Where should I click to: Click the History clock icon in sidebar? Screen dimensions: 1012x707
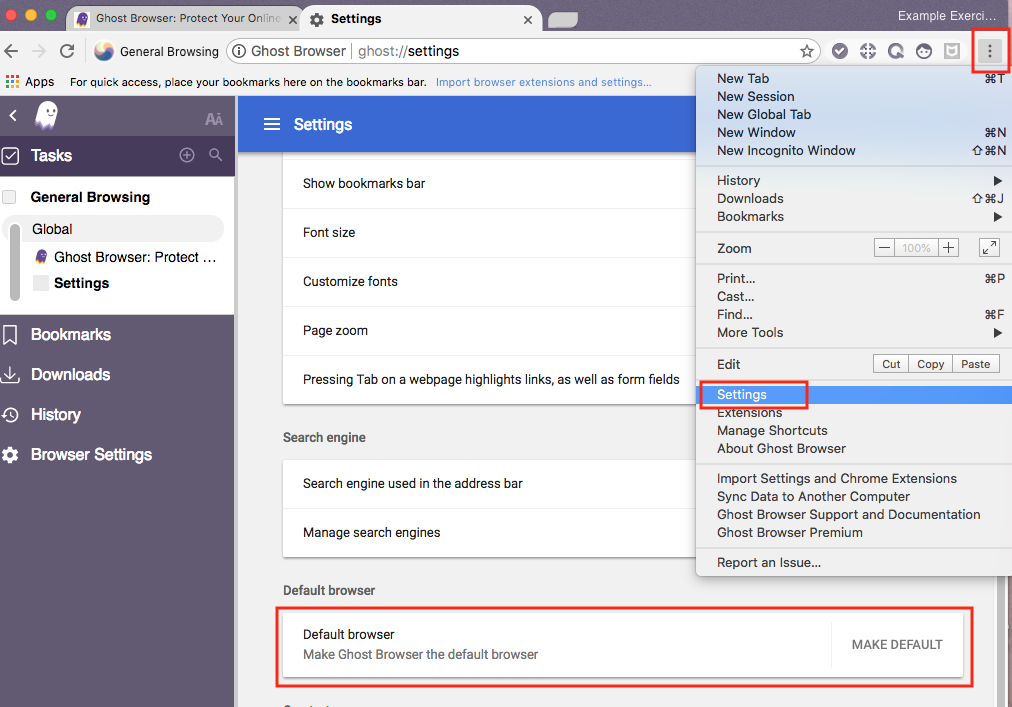click(x=10, y=415)
